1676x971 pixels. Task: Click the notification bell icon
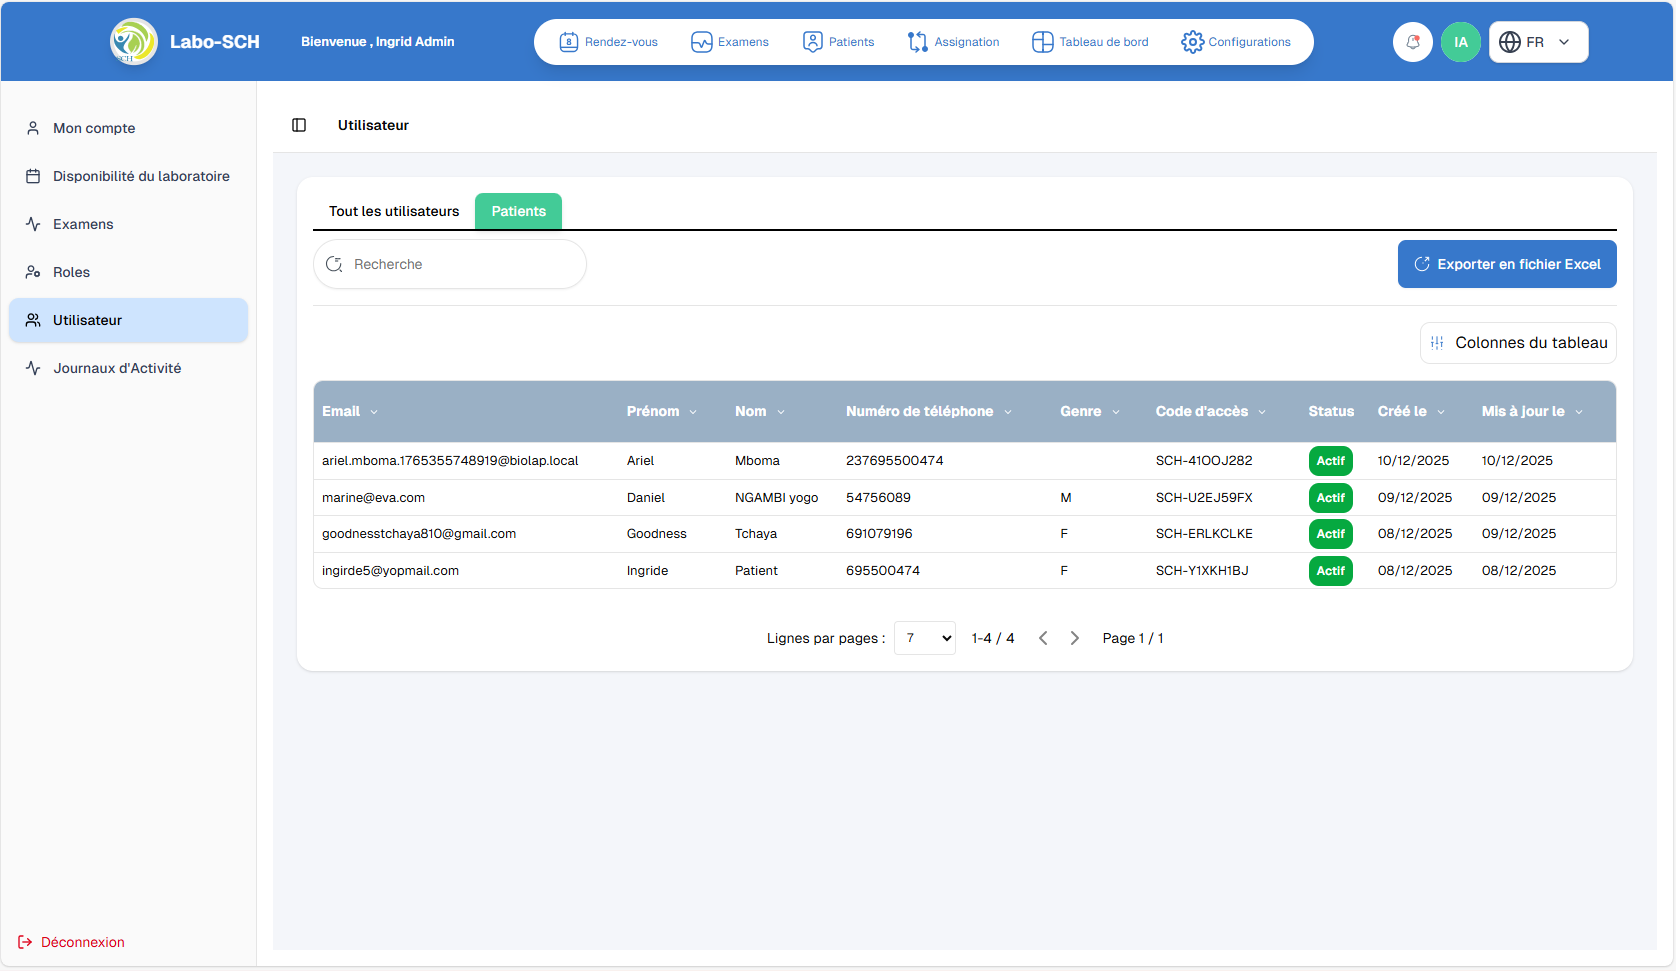pyautogui.click(x=1412, y=42)
